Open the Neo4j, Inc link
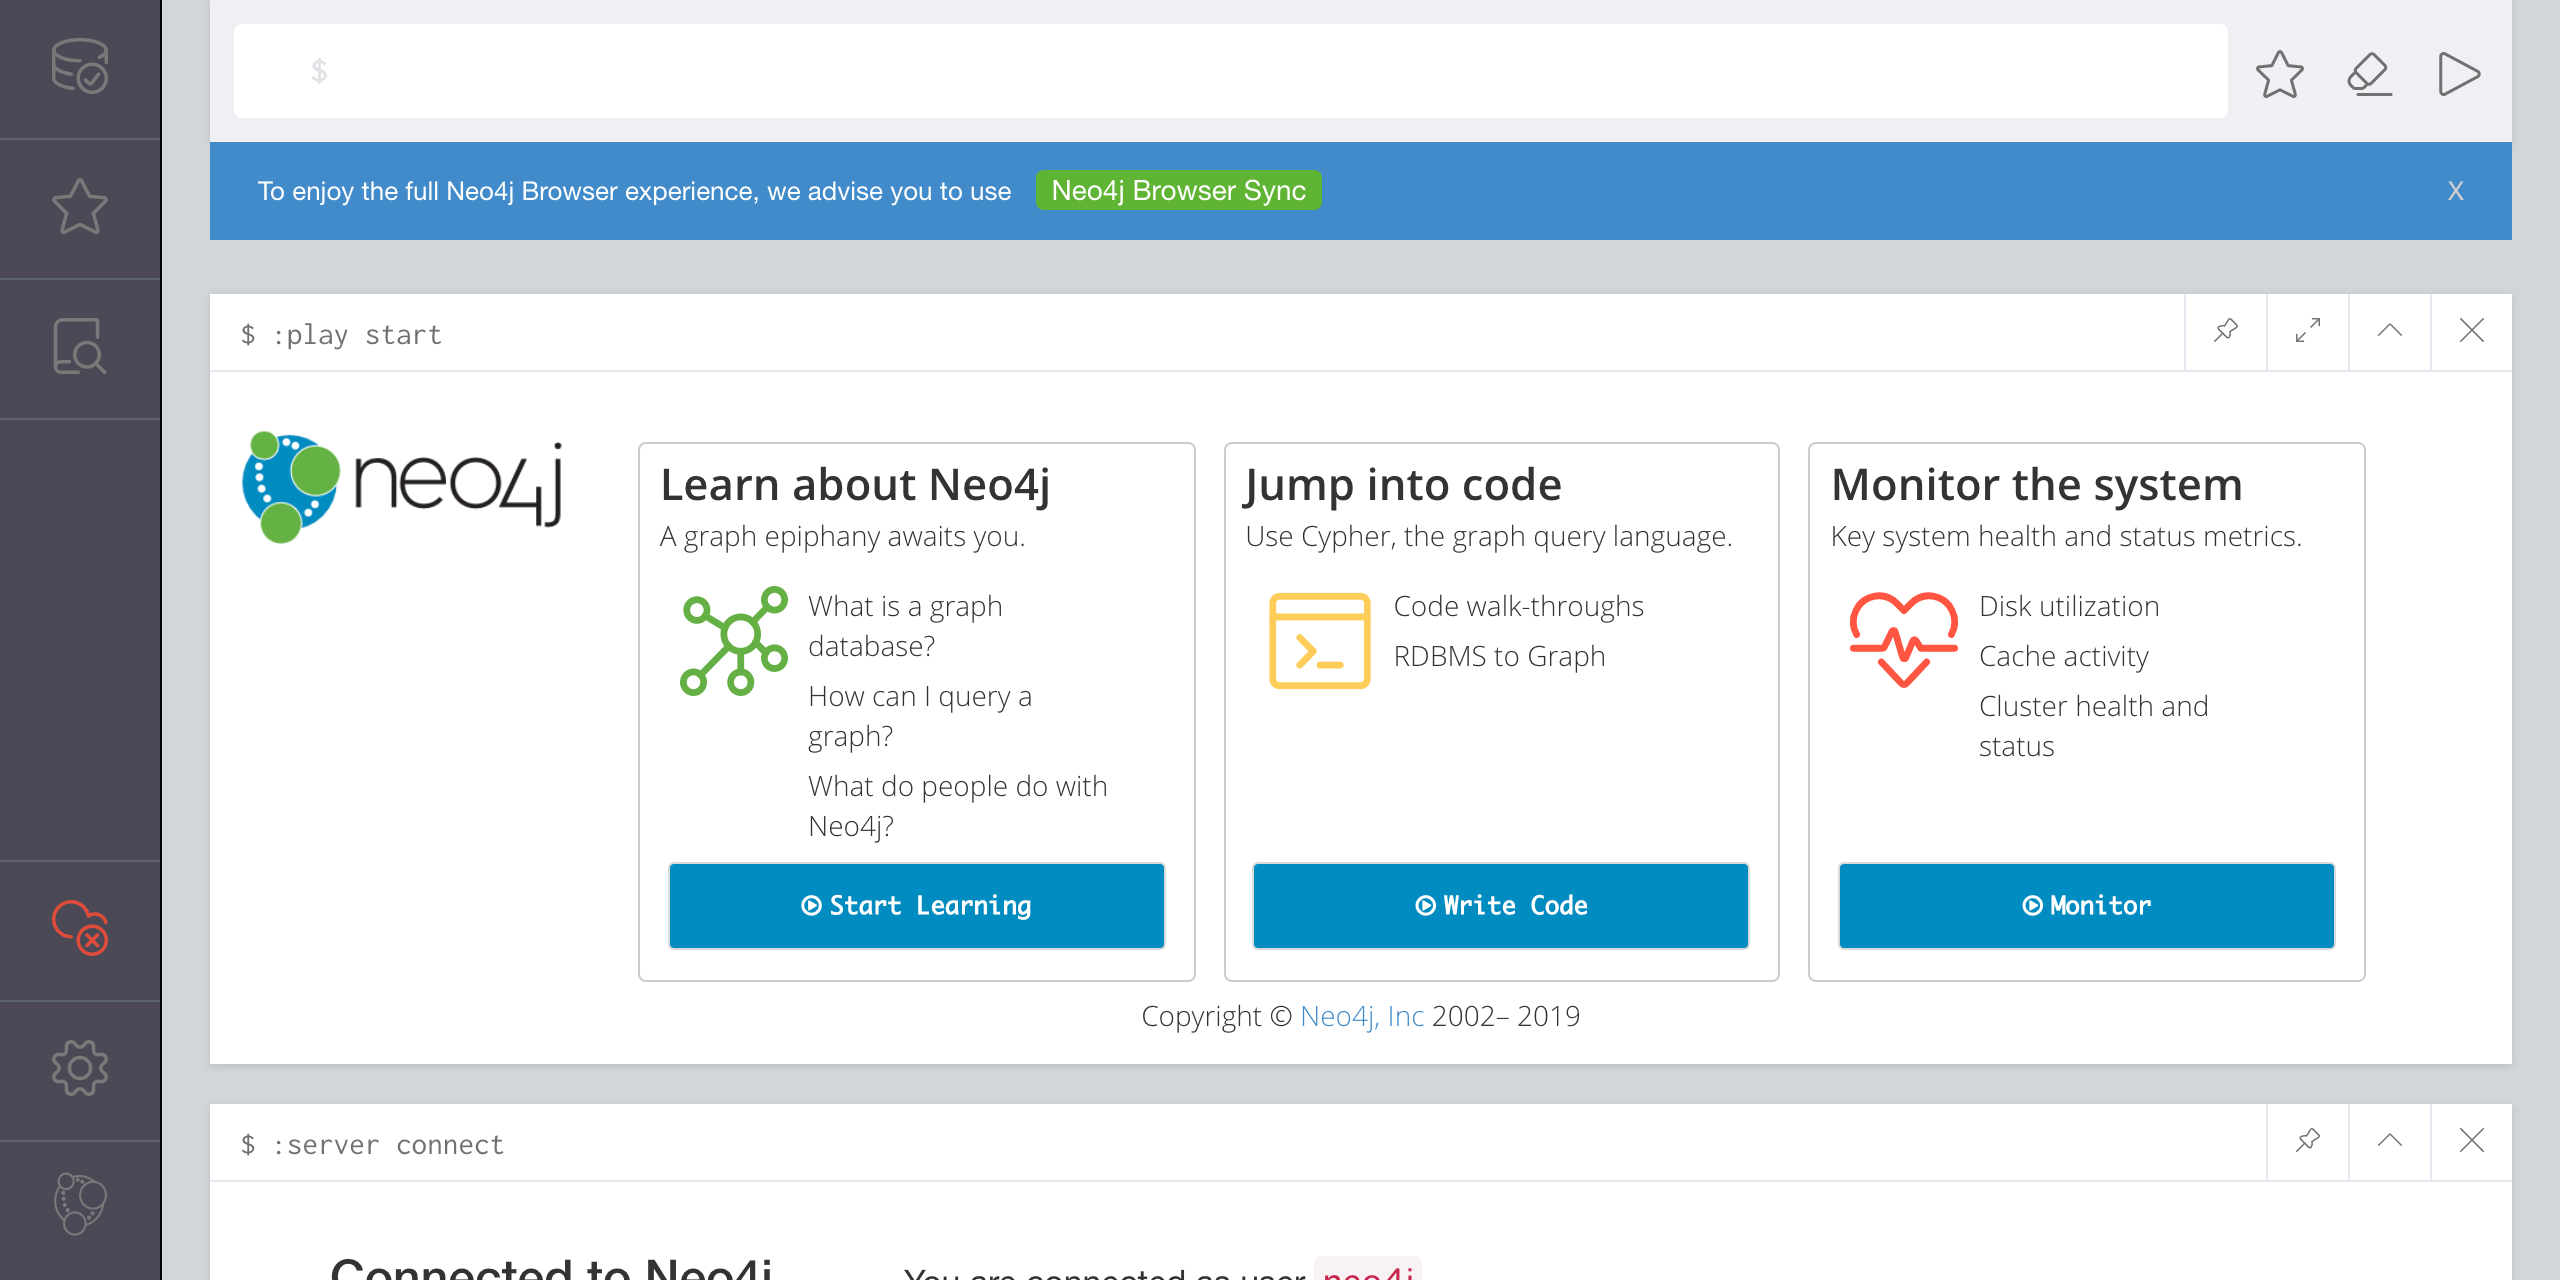Viewport: 2560px width, 1280px height. coord(1361,1016)
